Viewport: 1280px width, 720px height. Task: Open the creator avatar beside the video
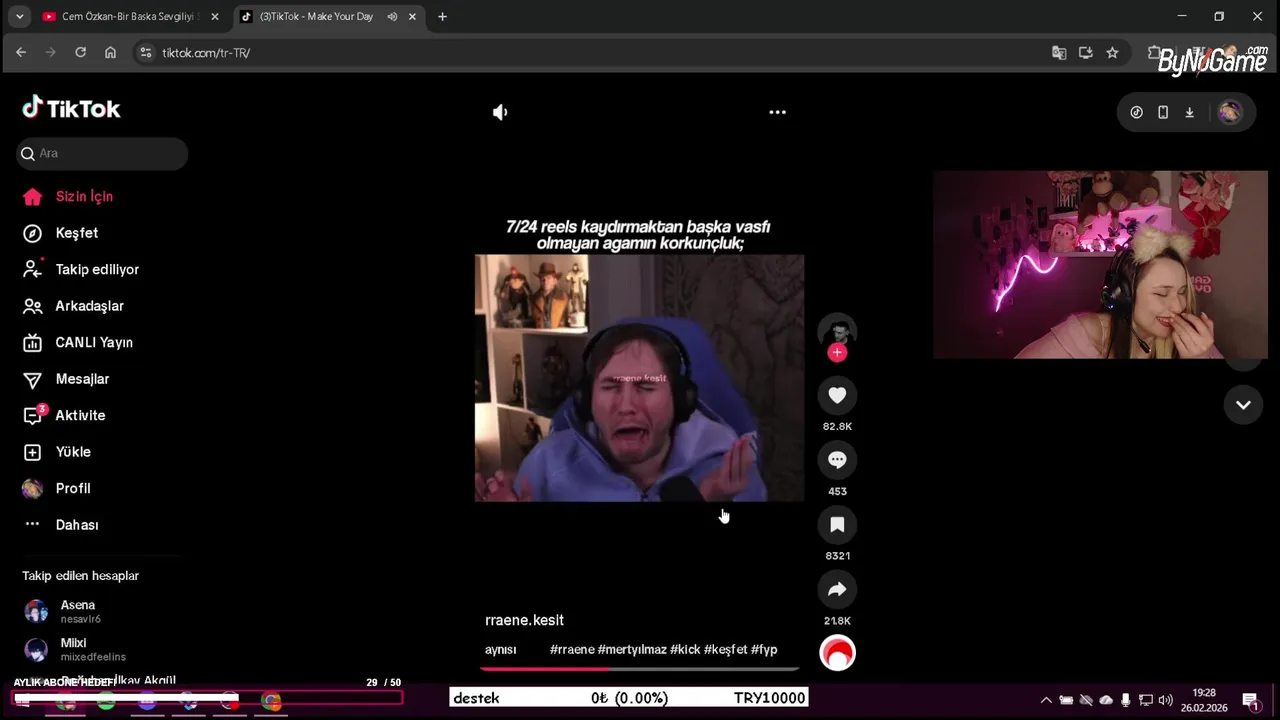(837, 332)
